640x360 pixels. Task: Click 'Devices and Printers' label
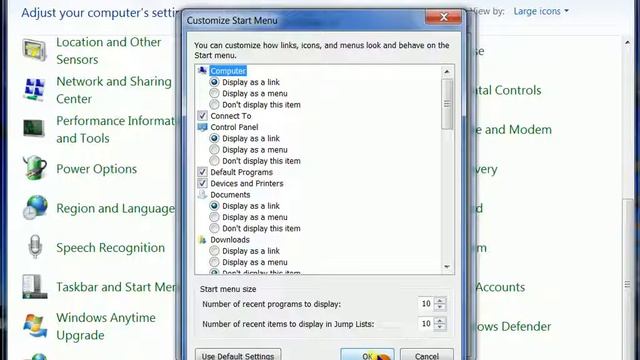(247, 183)
